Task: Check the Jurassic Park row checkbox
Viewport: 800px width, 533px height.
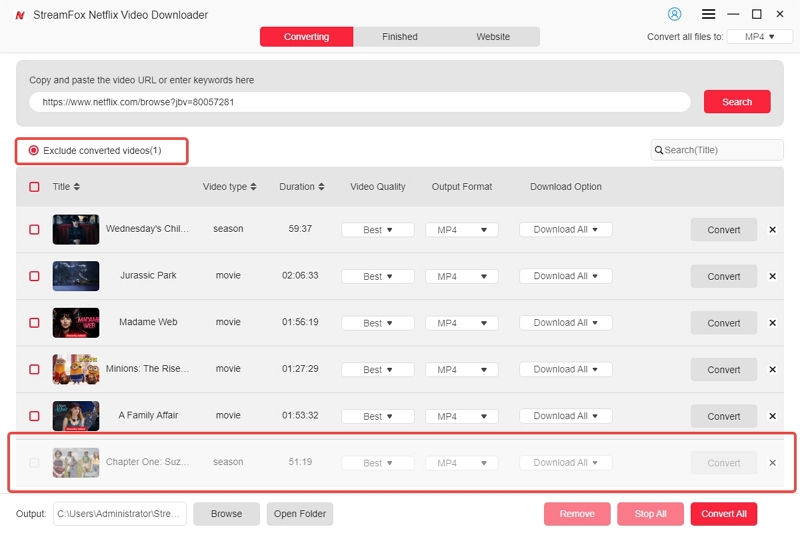Action: (34, 276)
